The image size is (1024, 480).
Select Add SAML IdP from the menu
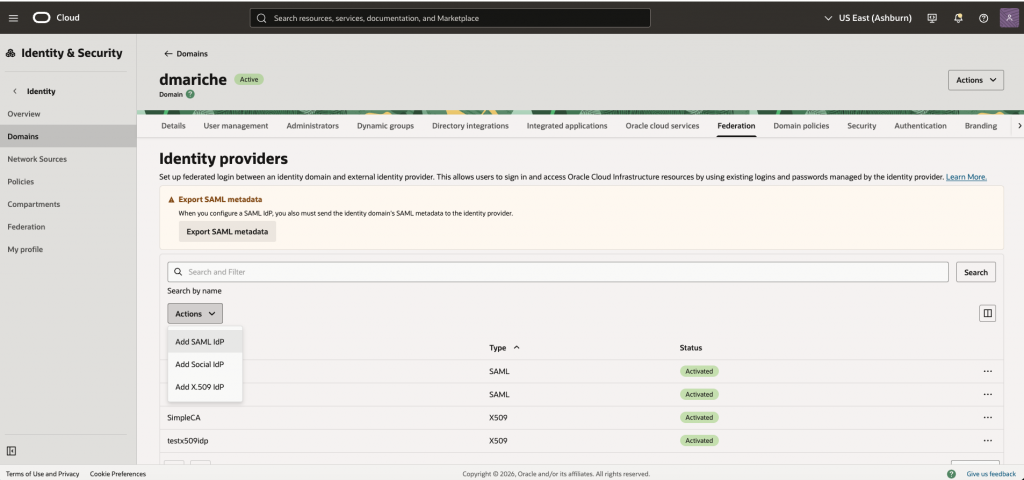(200, 342)
